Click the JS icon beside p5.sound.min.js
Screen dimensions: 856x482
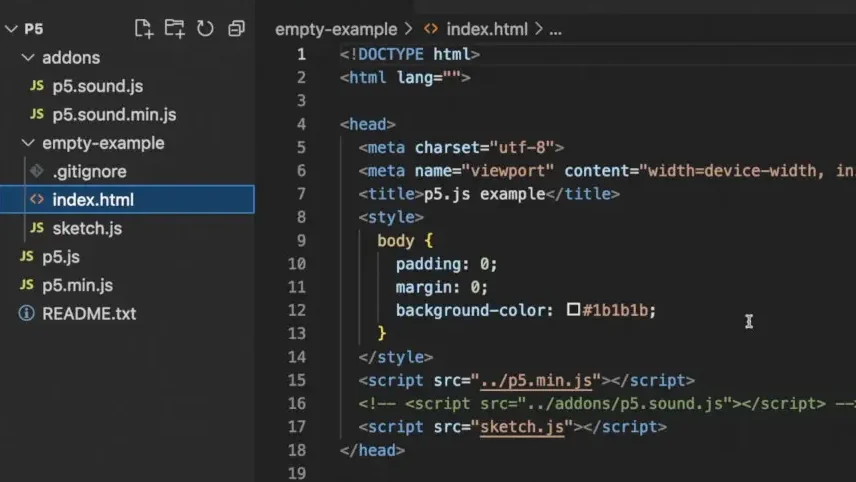pos(37,114)
